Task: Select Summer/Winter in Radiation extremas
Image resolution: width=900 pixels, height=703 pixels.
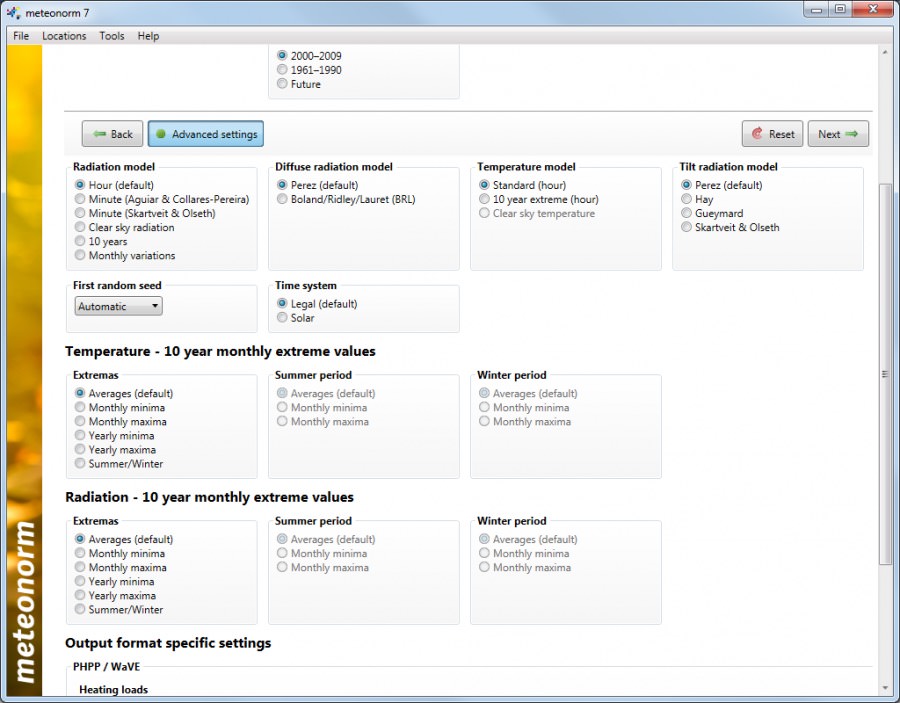Action: click(x=80, y=609)
